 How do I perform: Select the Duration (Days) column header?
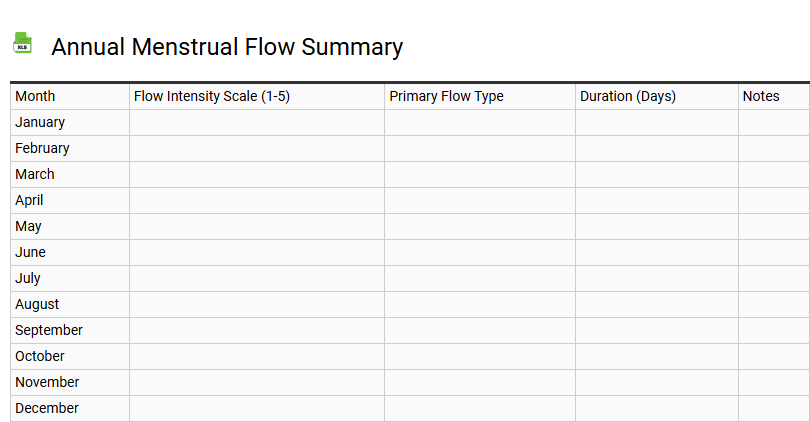[x=657, y=96]
